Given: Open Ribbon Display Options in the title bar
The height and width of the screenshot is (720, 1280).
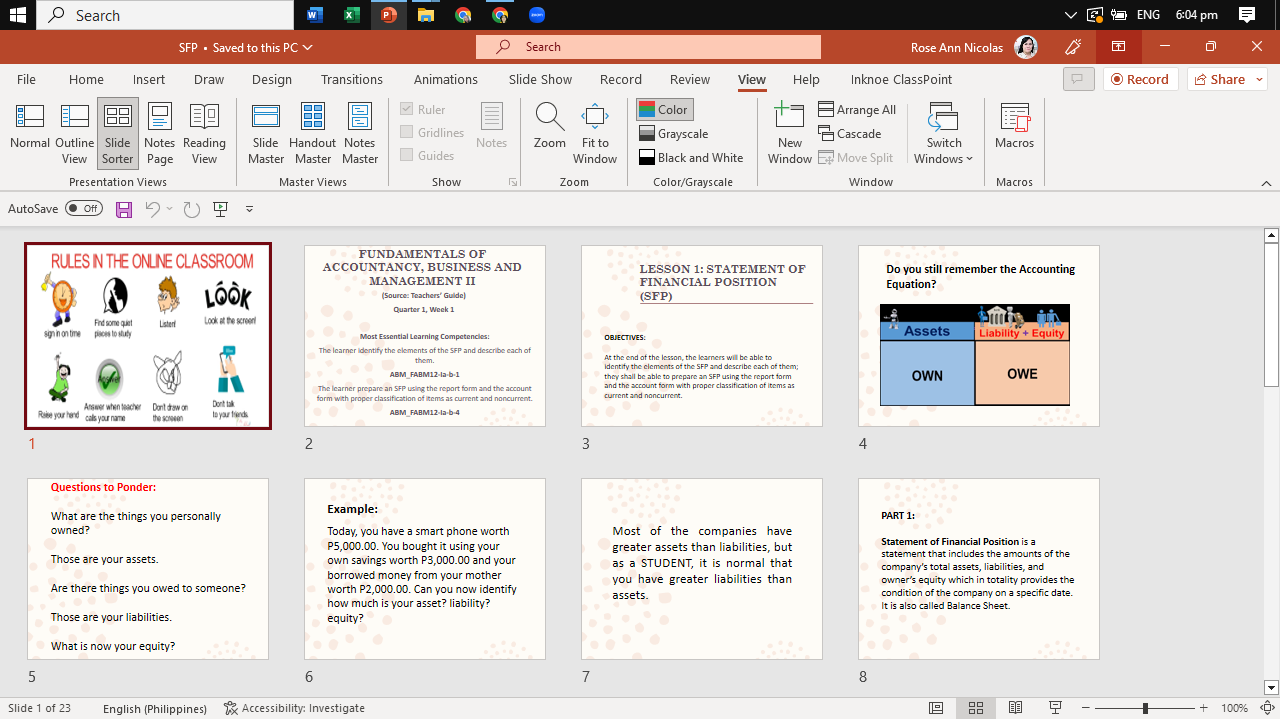Looking at the screenshot, I should coord(1118,47).
